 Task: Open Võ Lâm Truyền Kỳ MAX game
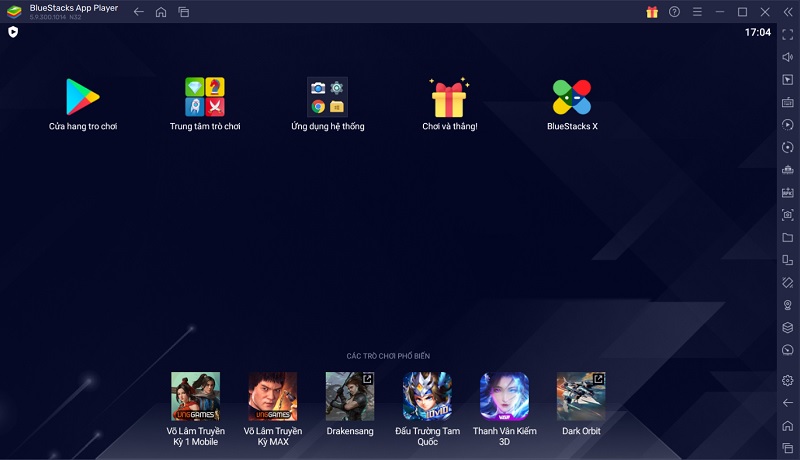point(273,396)
